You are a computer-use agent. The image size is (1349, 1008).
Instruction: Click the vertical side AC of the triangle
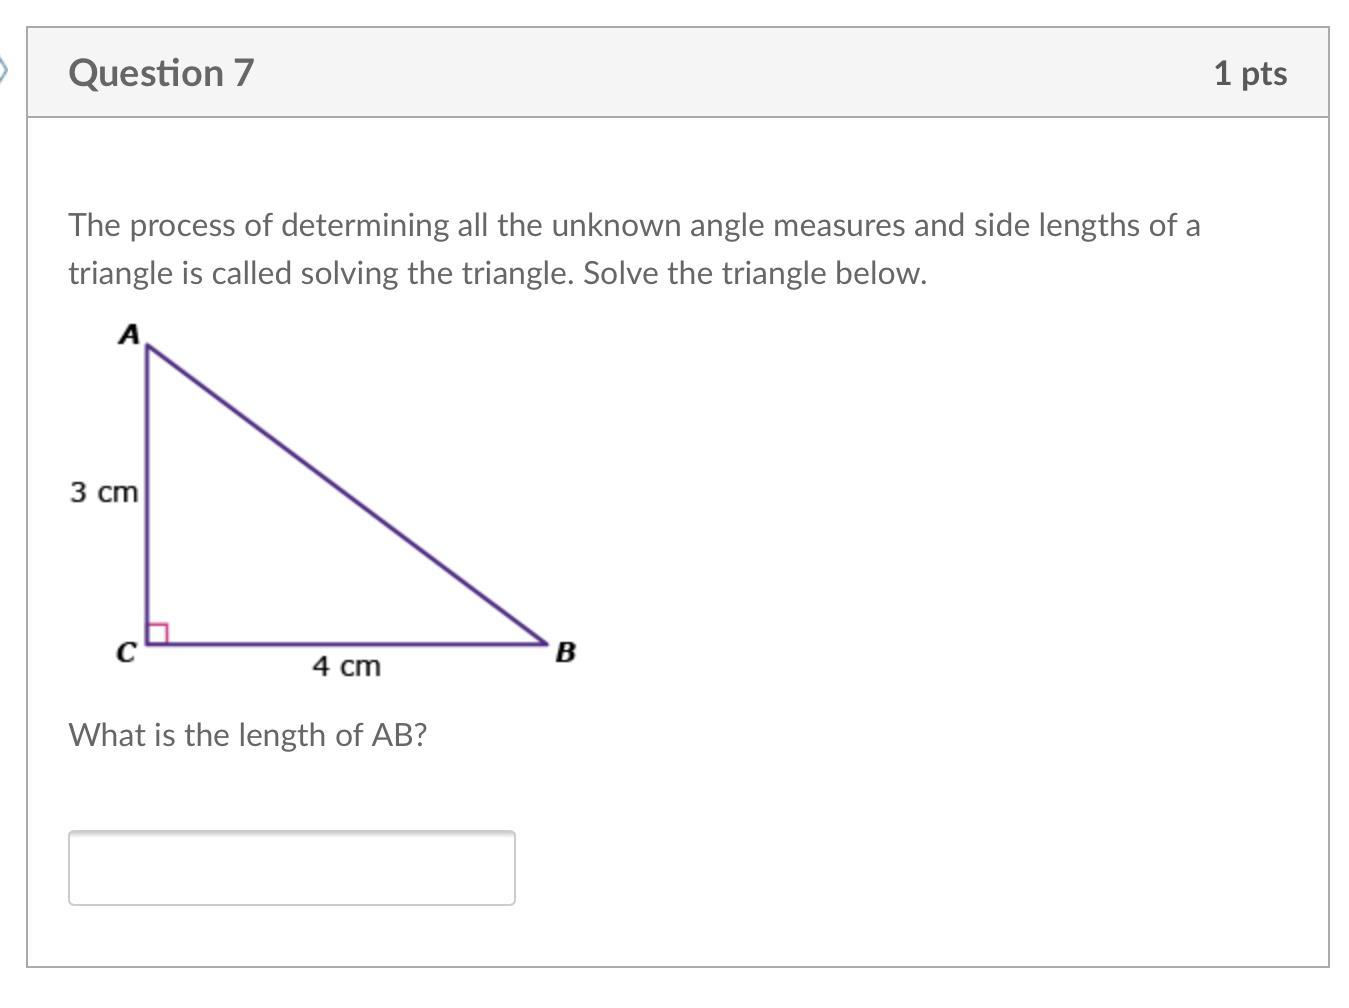tap(148, 494)
